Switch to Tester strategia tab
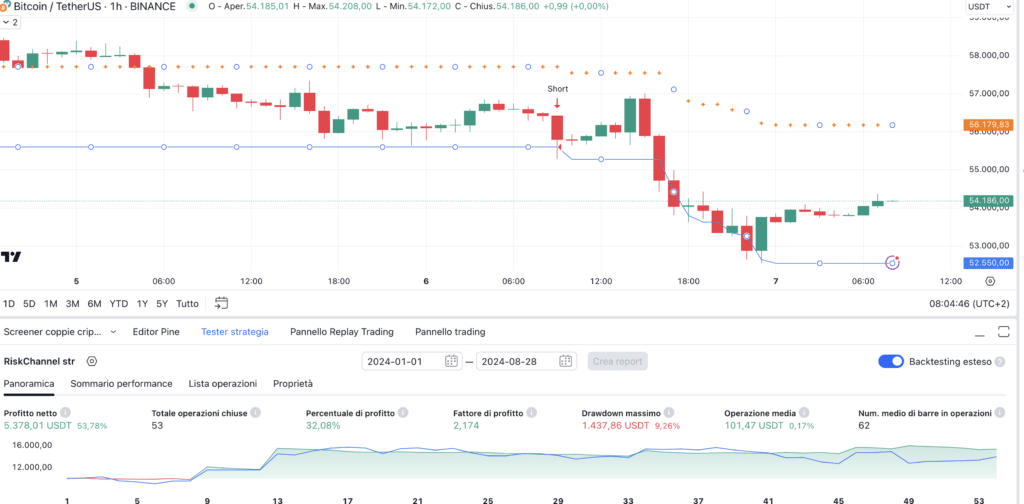This screenshot has height=504, width=1024. (x=234, y=332)
